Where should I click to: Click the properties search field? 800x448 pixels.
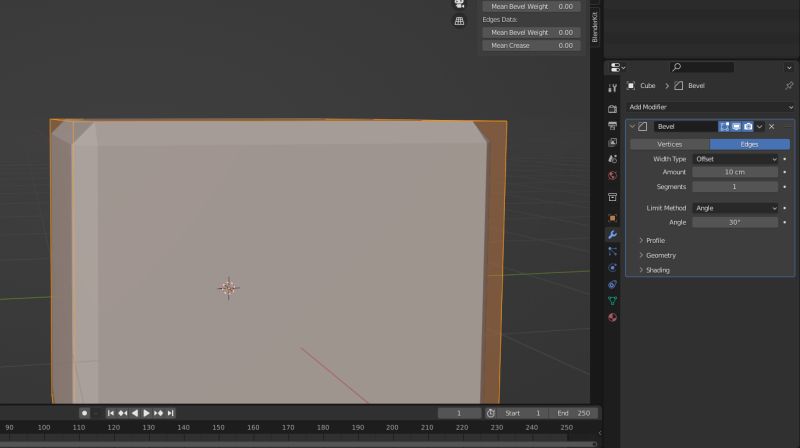[x=702, y=67]
